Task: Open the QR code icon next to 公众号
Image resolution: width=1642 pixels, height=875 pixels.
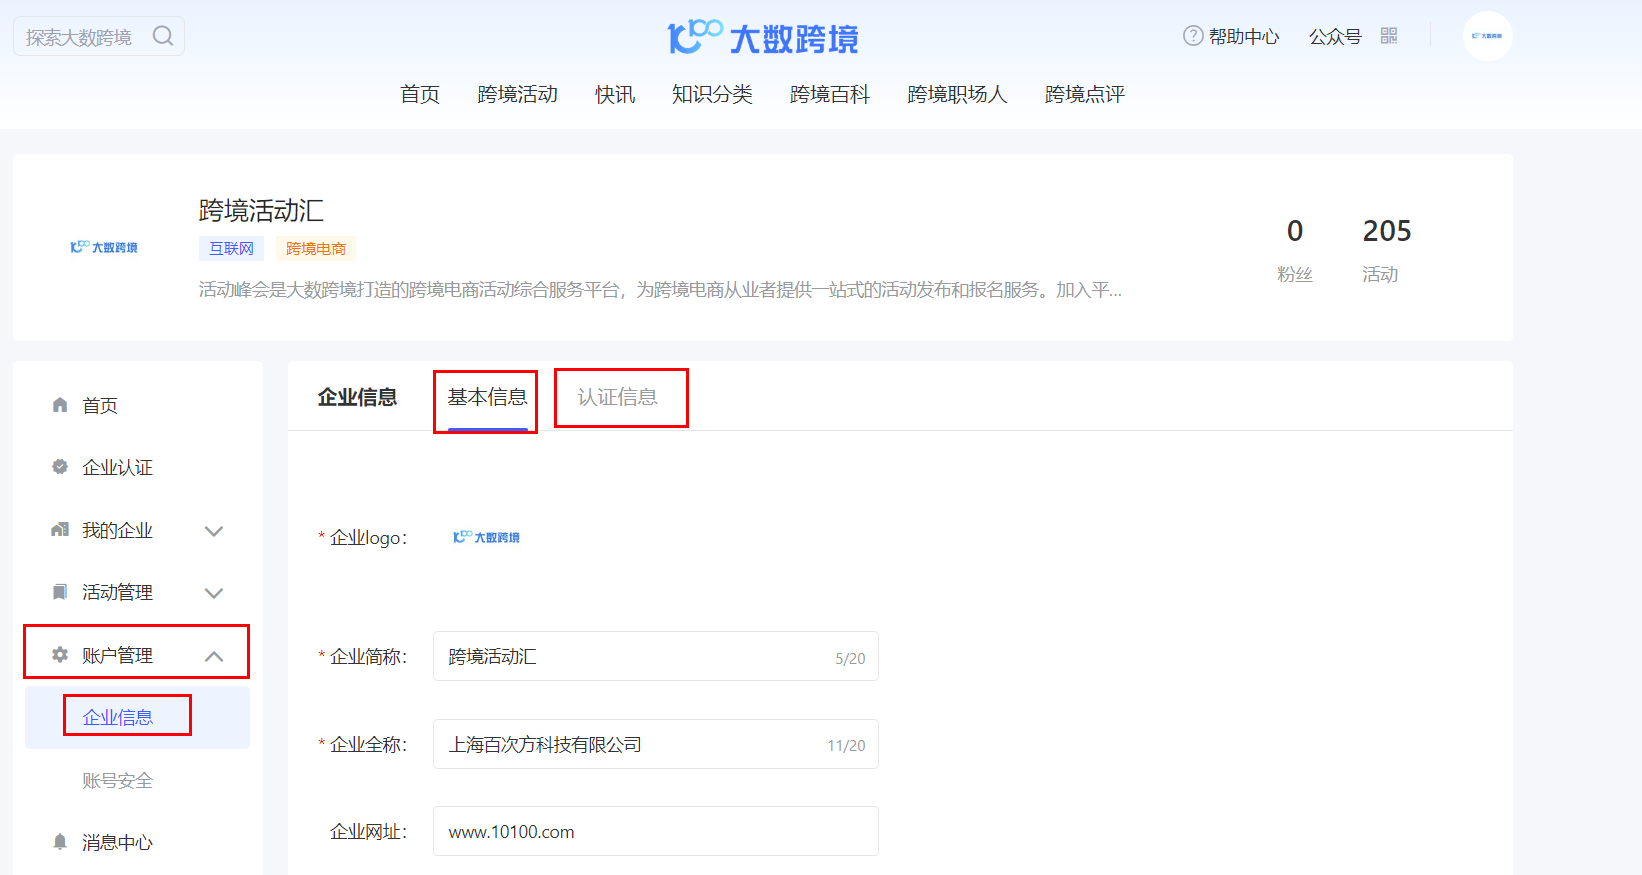Action: 1389,36
